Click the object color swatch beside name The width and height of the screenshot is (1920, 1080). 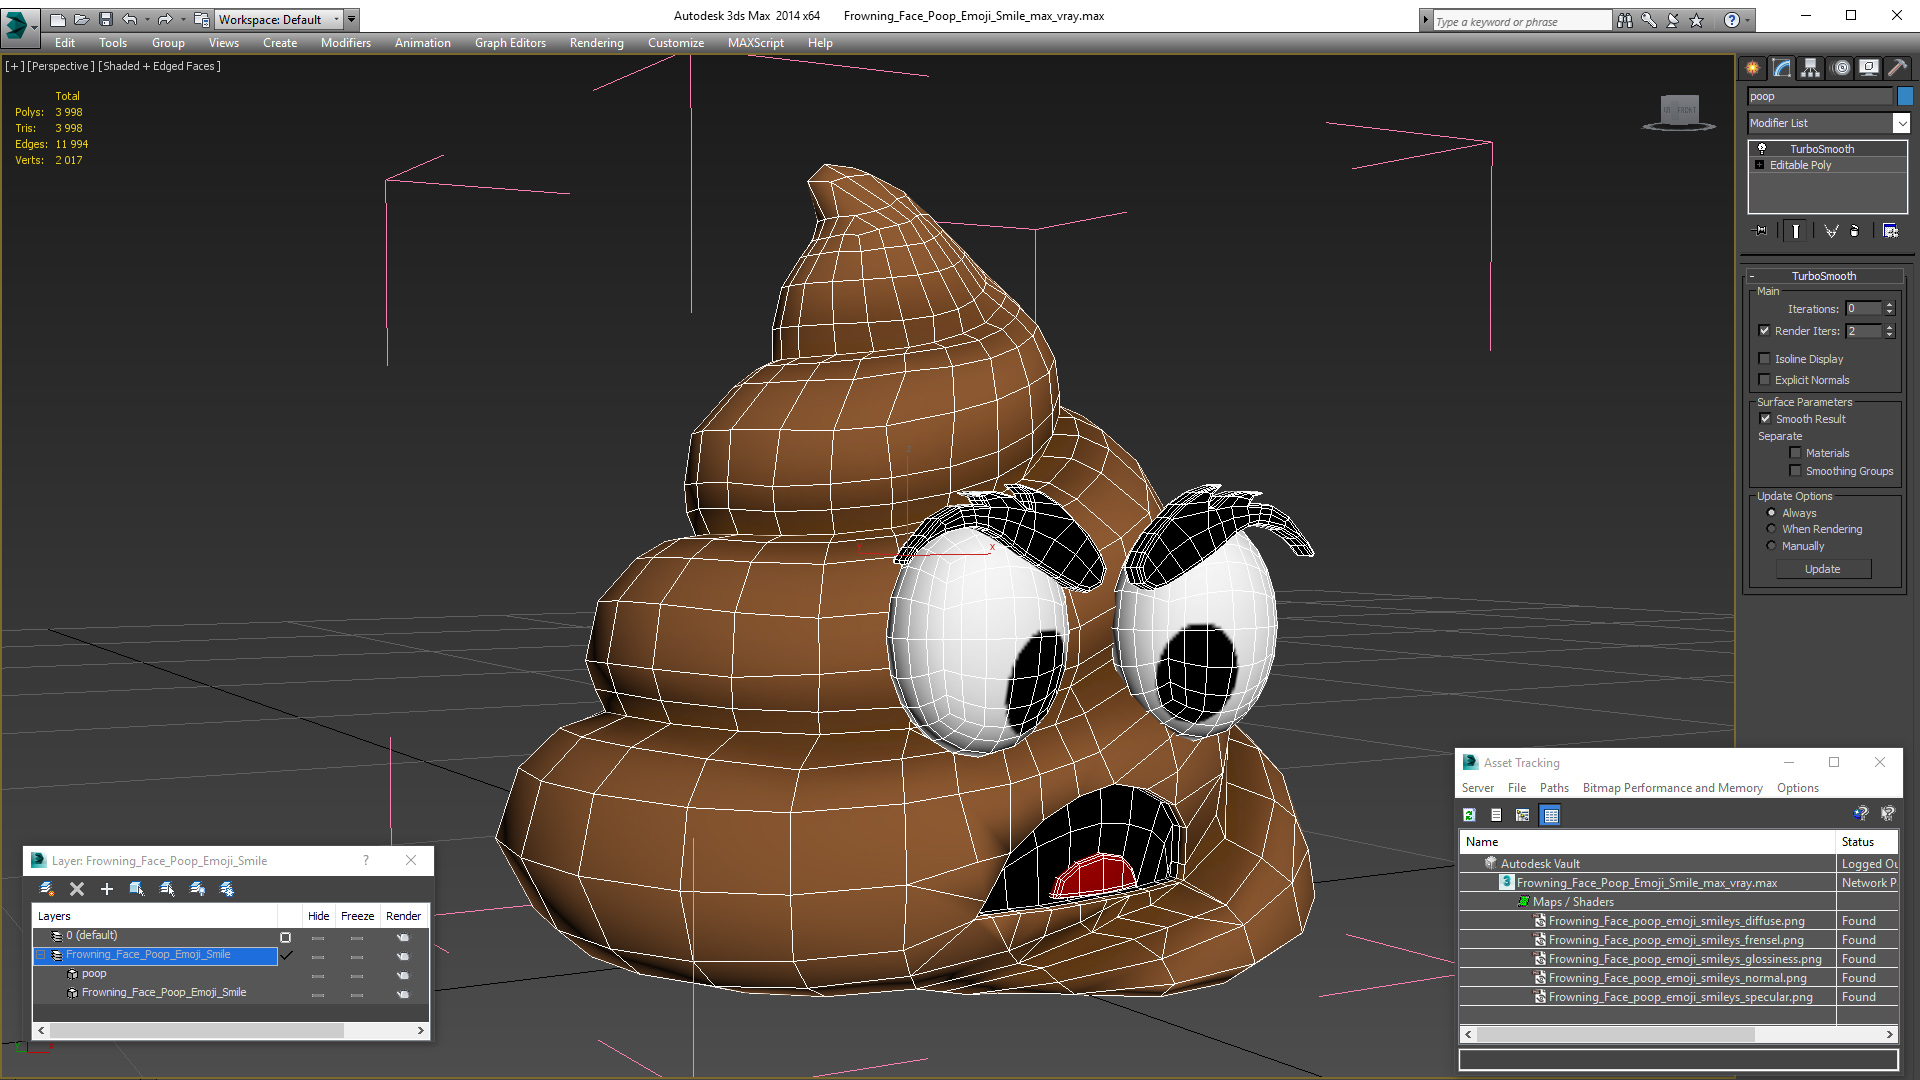[1905, 96]
